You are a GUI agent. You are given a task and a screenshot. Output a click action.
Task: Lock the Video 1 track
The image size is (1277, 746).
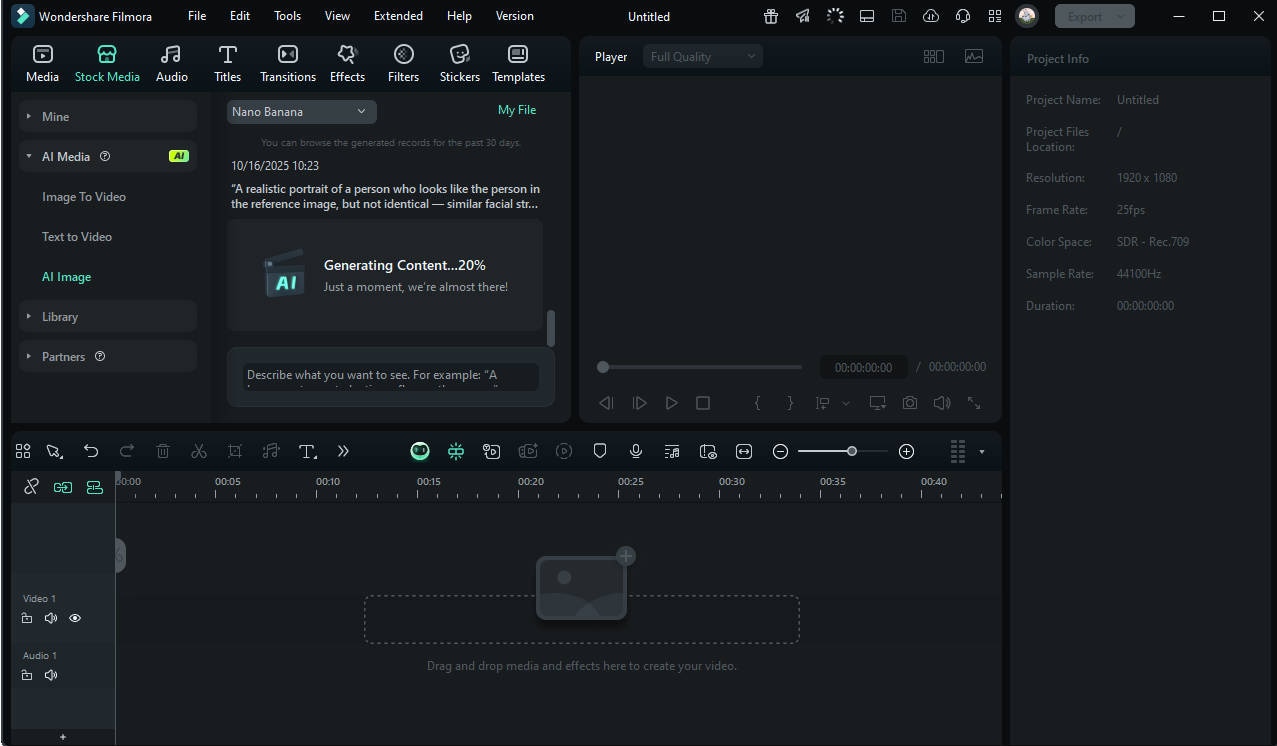tap(27, 618)
